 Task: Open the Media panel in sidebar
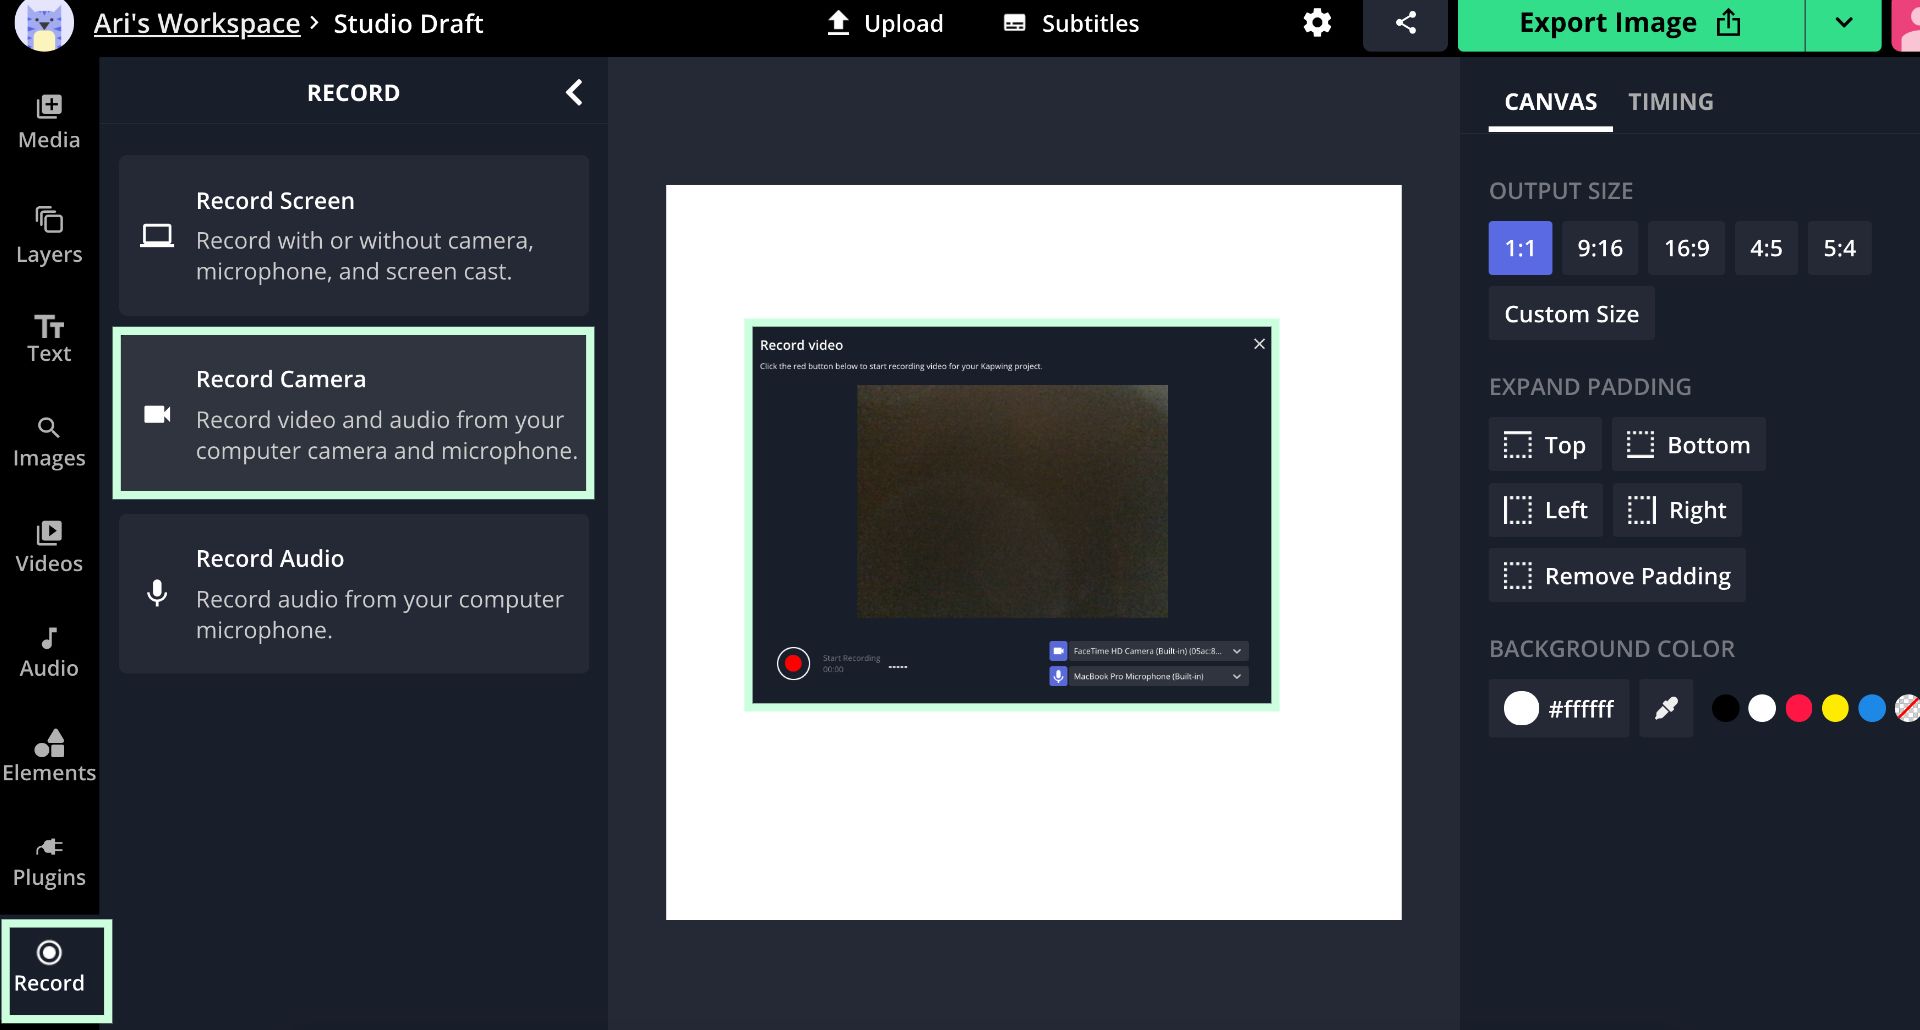[x=49, y=122]
